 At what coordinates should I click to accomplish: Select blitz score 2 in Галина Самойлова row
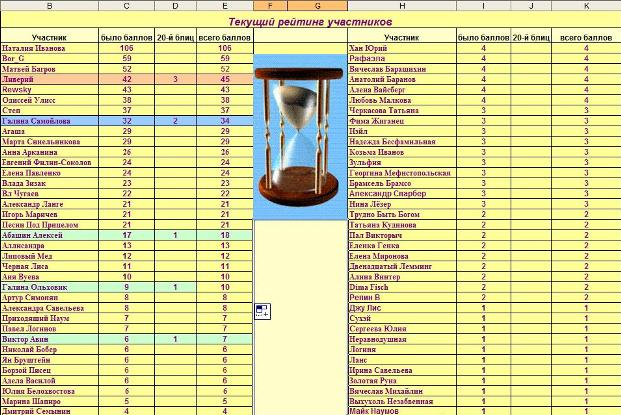[175, 121]
